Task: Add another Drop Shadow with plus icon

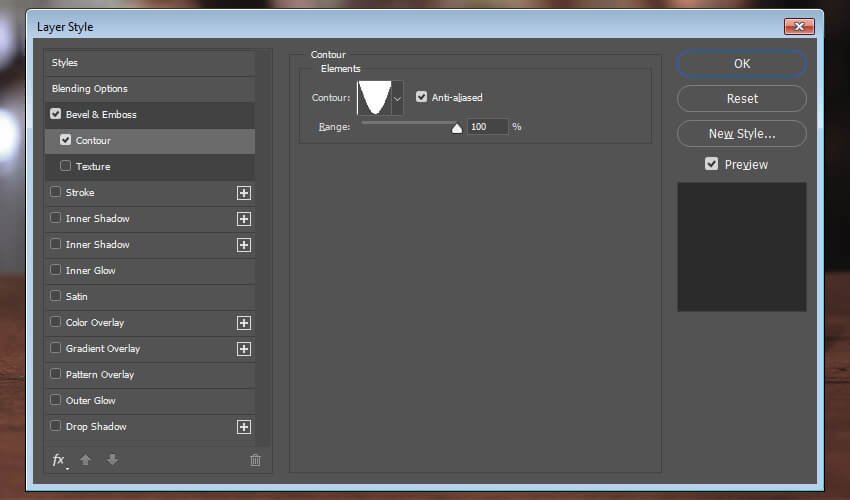Action: point(244,427)
